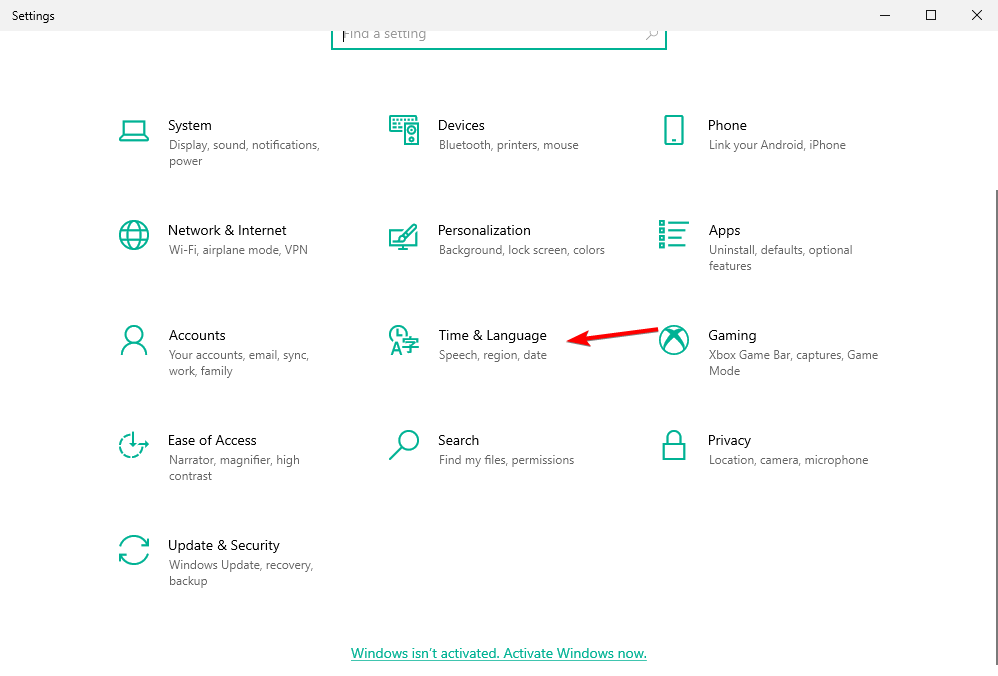Click 'Bluetooth, printers, mouse' description
998x676 pixels.
click(509, 145)
